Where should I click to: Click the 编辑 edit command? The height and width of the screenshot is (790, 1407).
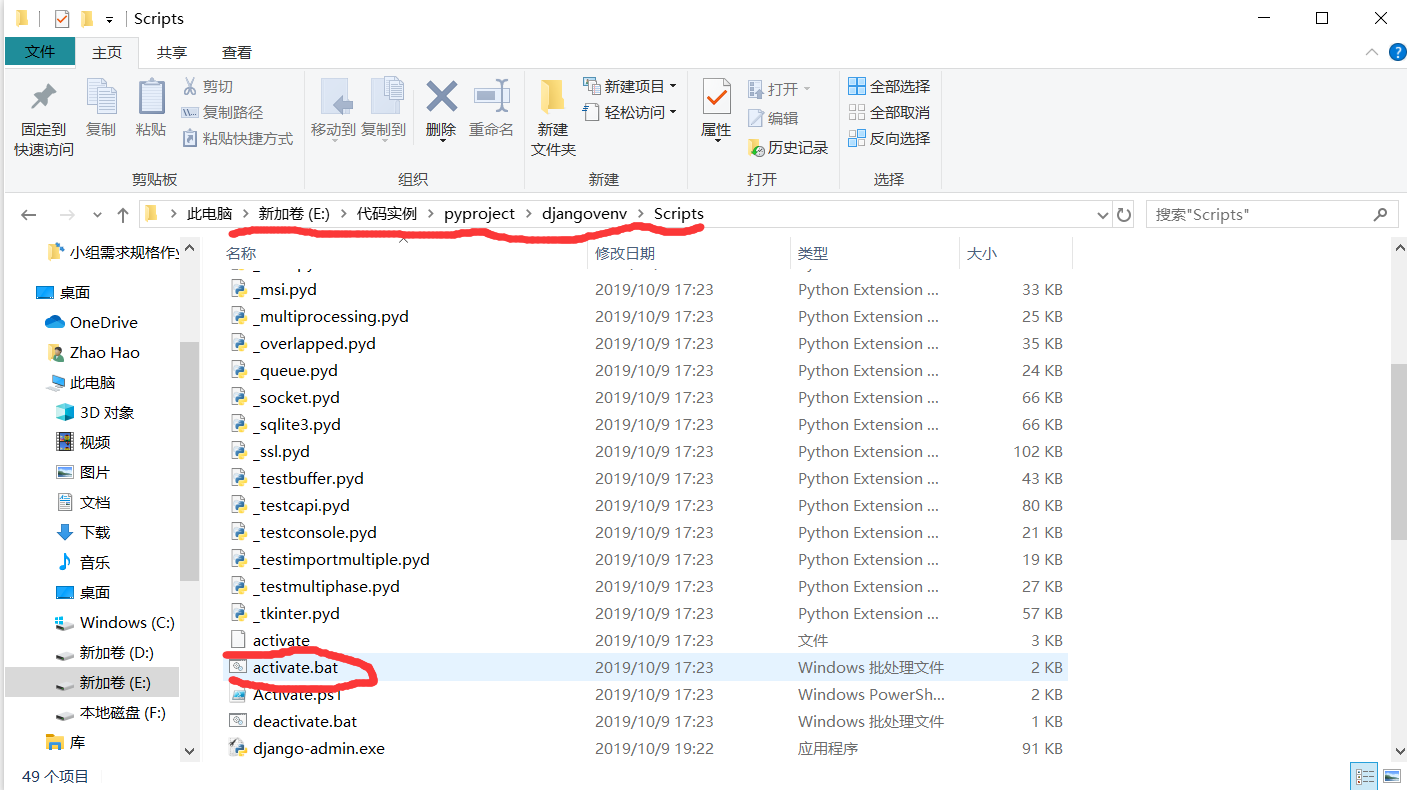[773, 118]
